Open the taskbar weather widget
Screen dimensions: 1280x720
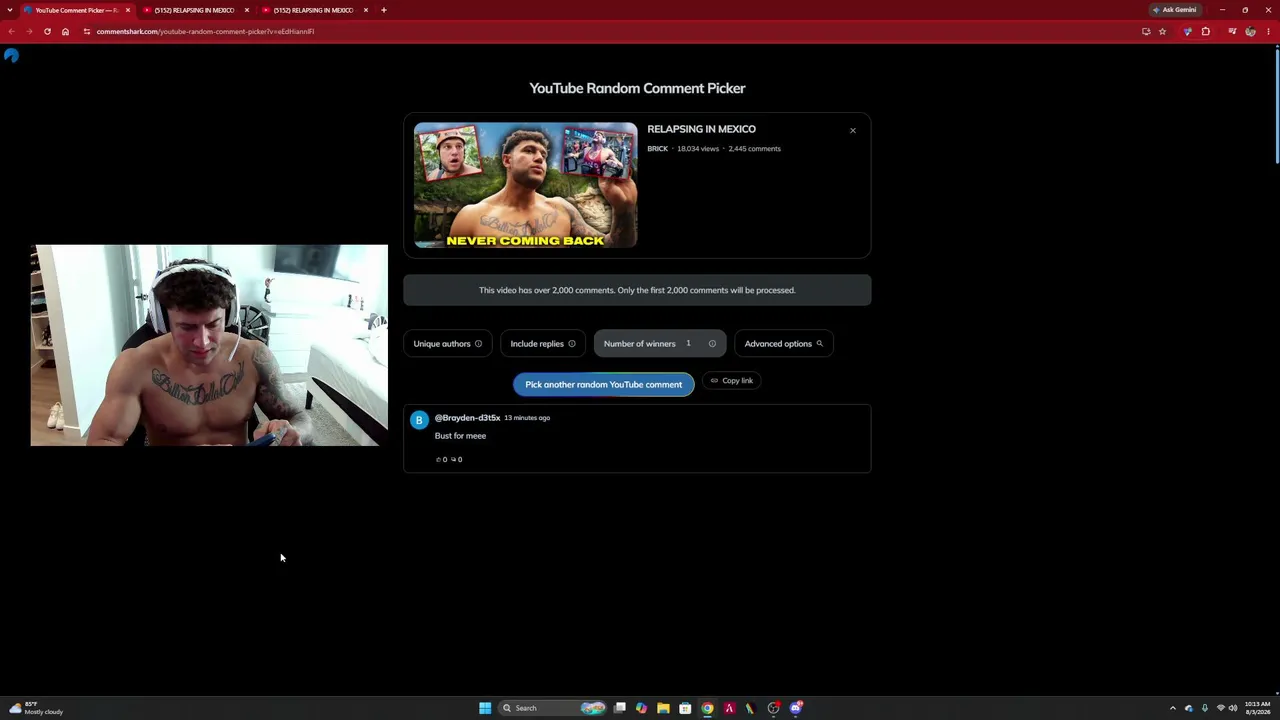pyautogui.click(x=36, y=708)
